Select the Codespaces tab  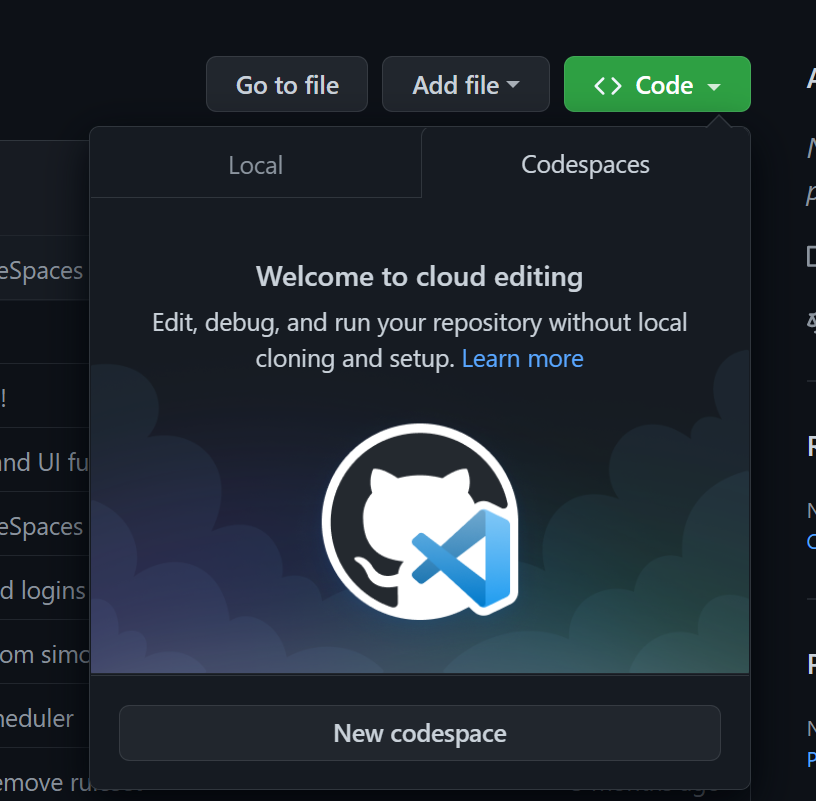pos(585,164)
